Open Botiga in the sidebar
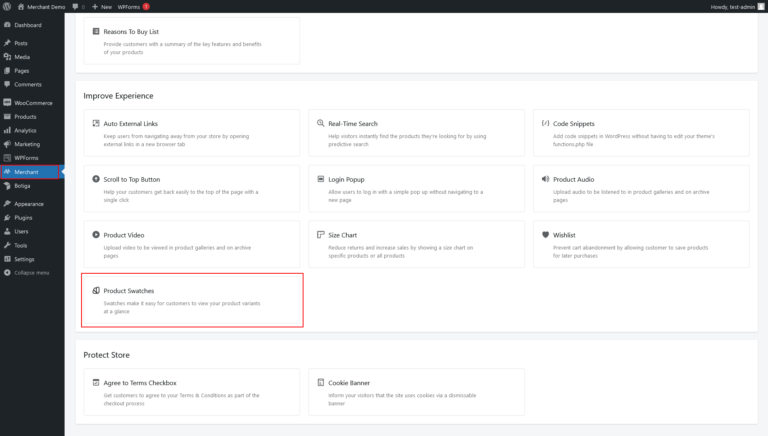This screenshot has width=768, height=436. point(32,186)
